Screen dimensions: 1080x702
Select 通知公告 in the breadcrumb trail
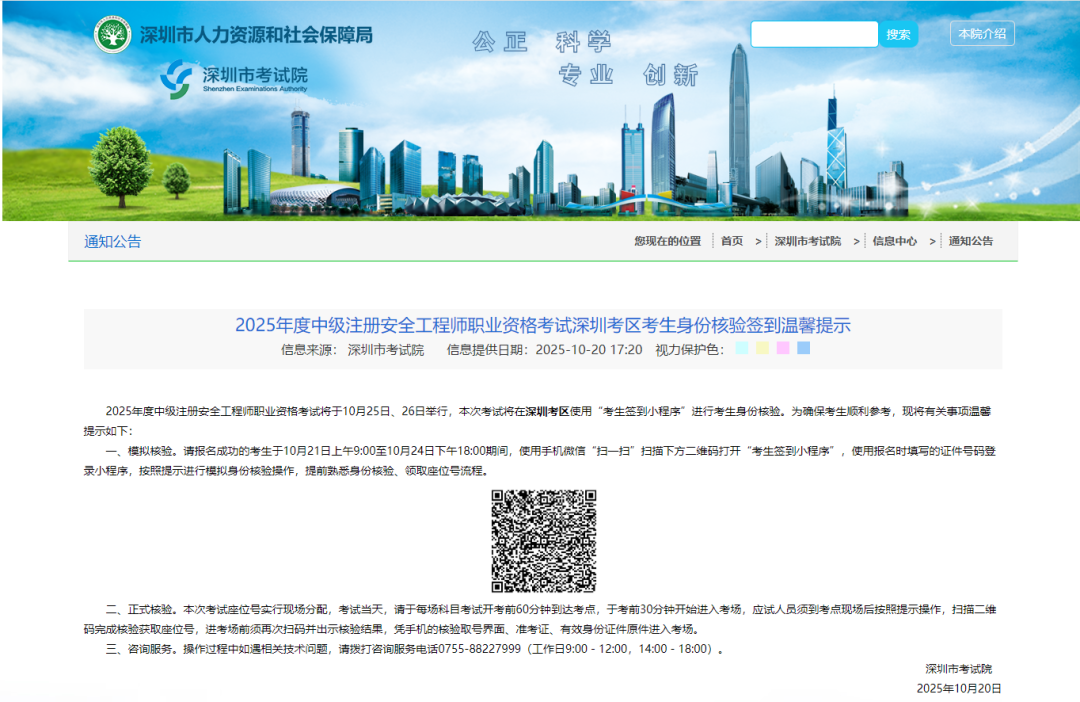click(x=971, y=241)
